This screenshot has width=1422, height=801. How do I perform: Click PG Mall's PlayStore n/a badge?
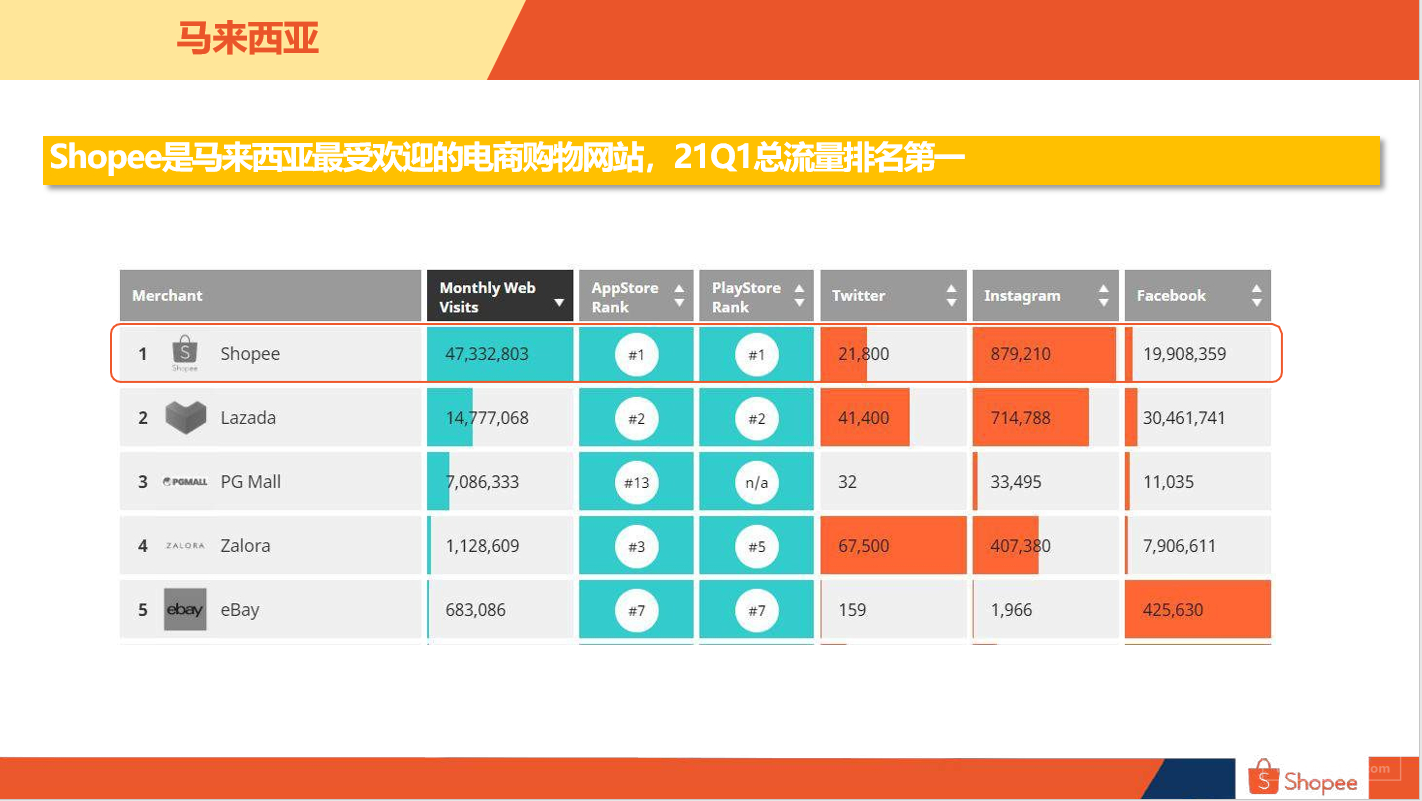tap(757, 482)
